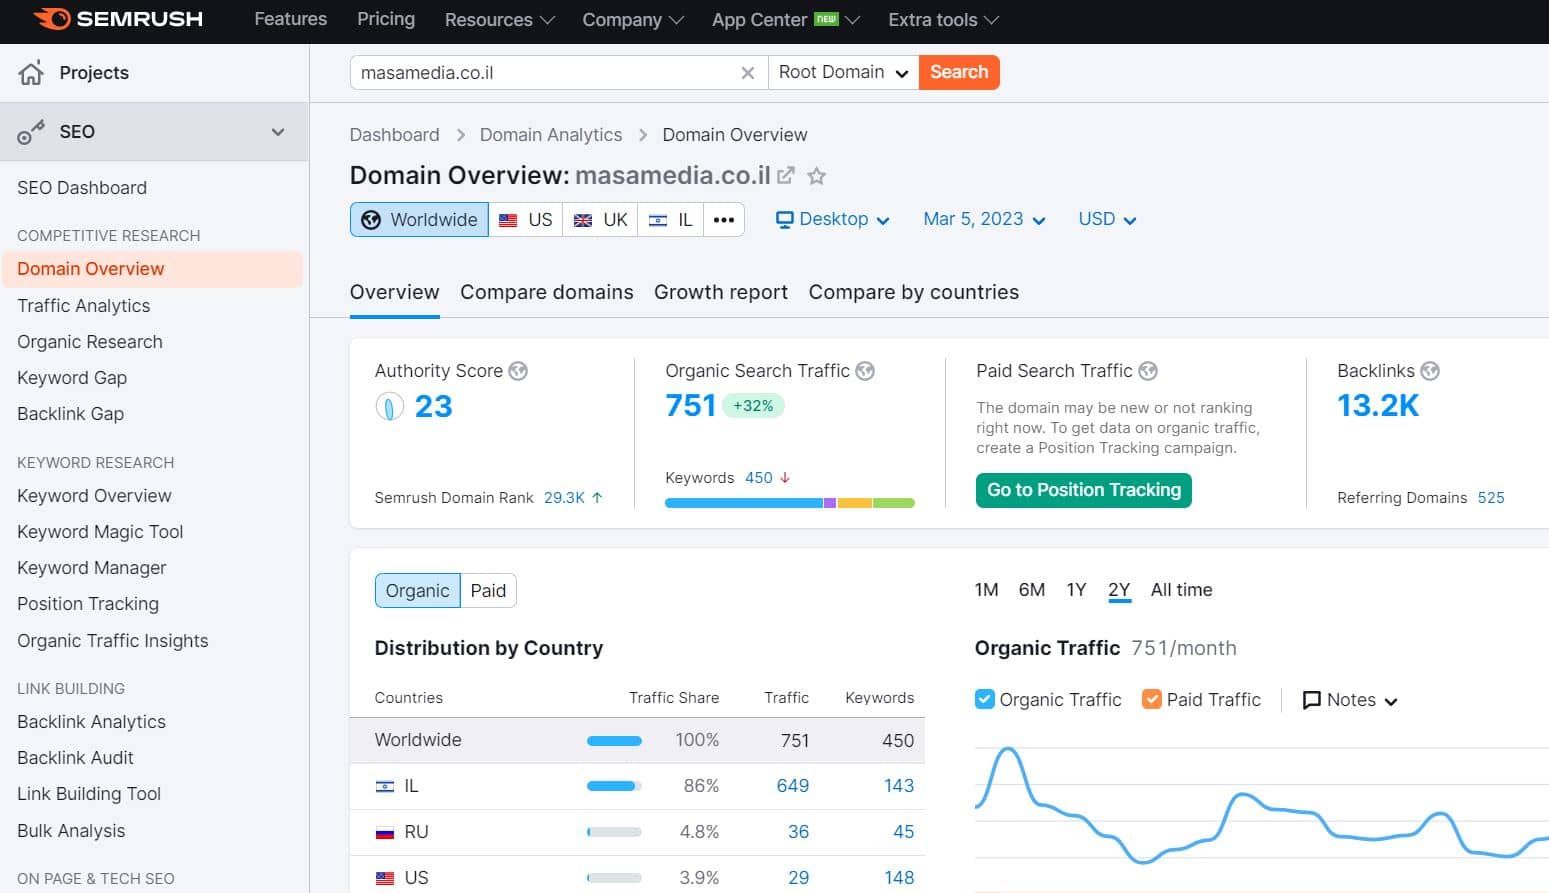Click Backlinks globe info icon
1549x893 pixels.
[x=1430, y=371]
